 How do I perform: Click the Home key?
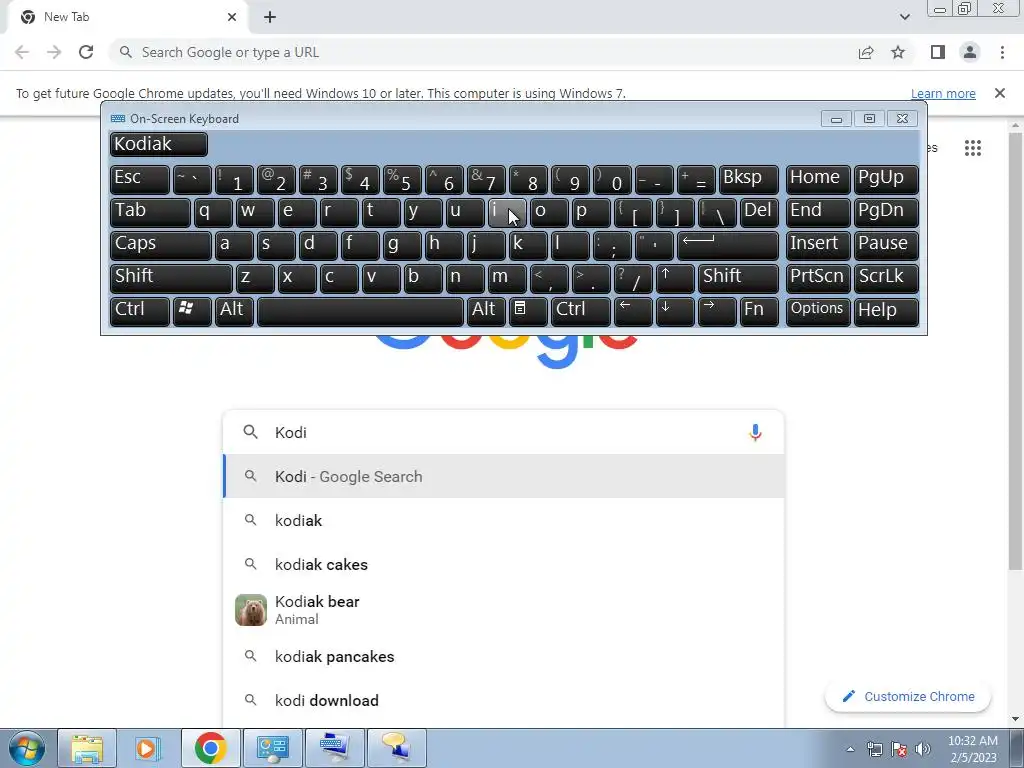818,179
